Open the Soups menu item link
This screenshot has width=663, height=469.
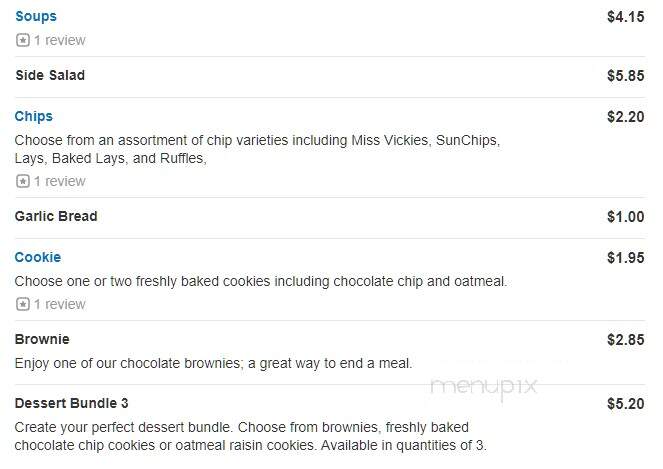tap(36, 16)
